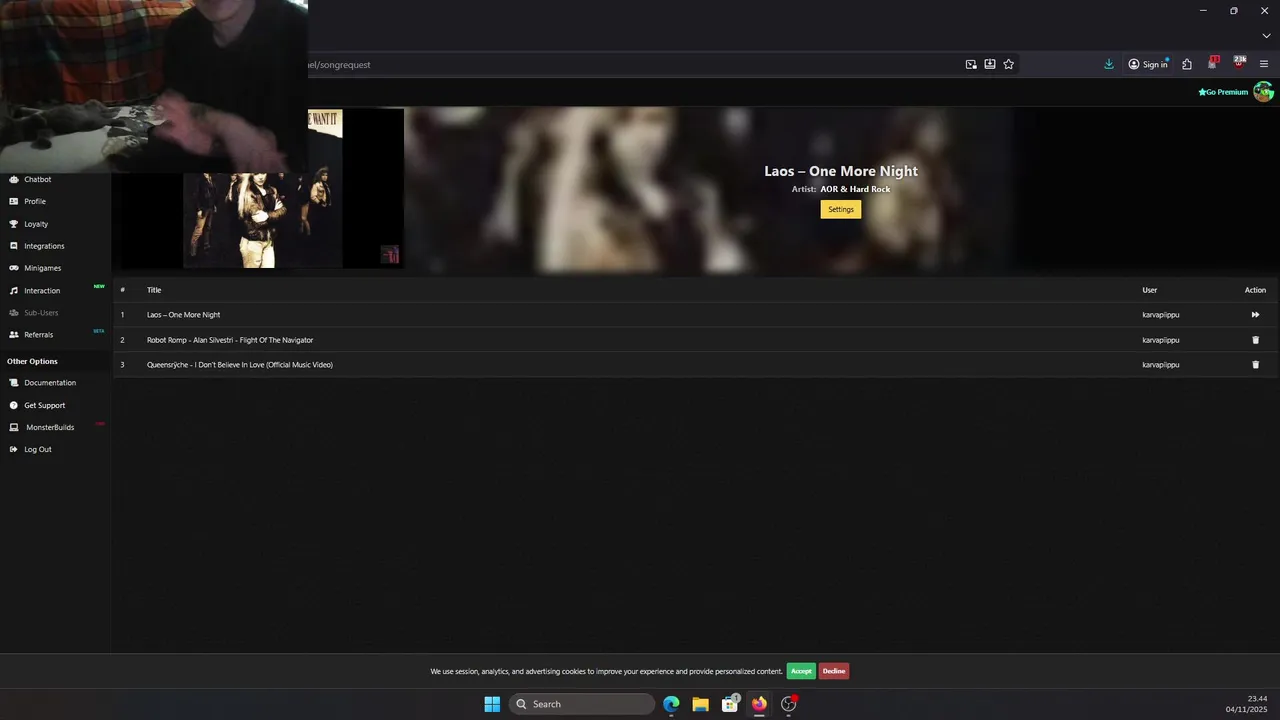Open the extension showing the red notification badge
The width and height of the screenshot is (1280, 720).
tap(1213, 63)
